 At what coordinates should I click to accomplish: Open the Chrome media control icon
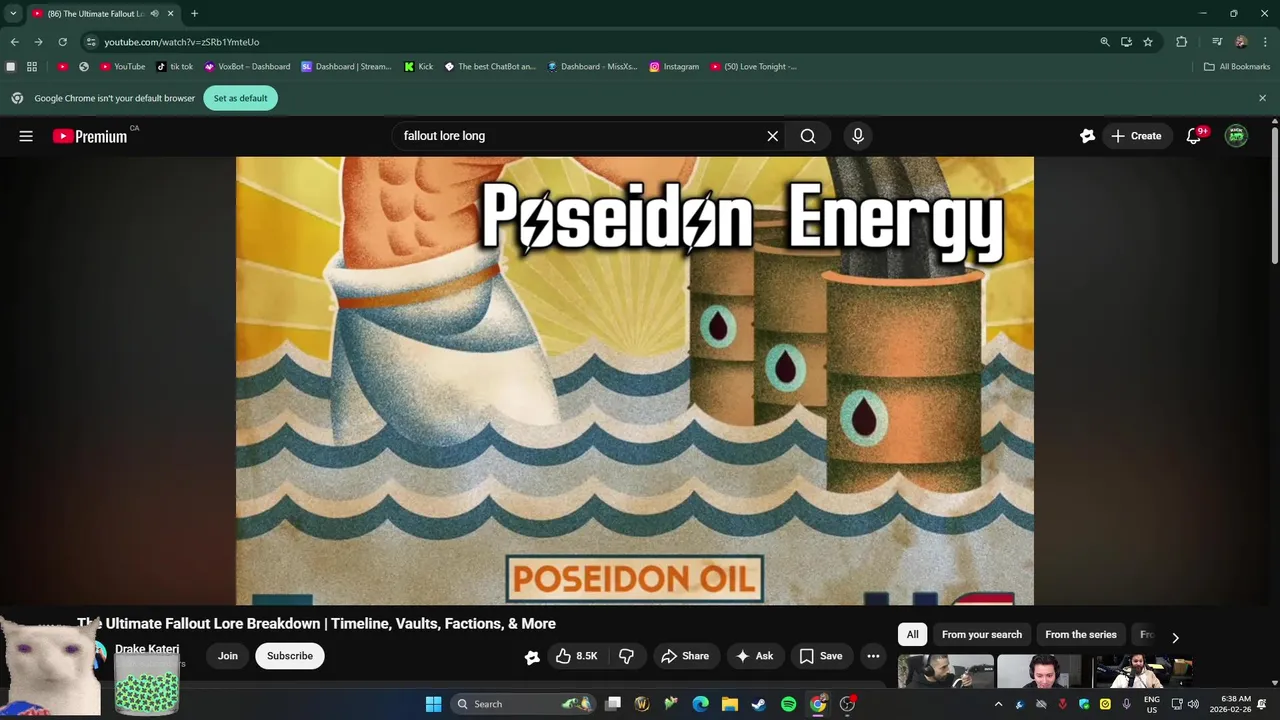tap(1217, 42)
